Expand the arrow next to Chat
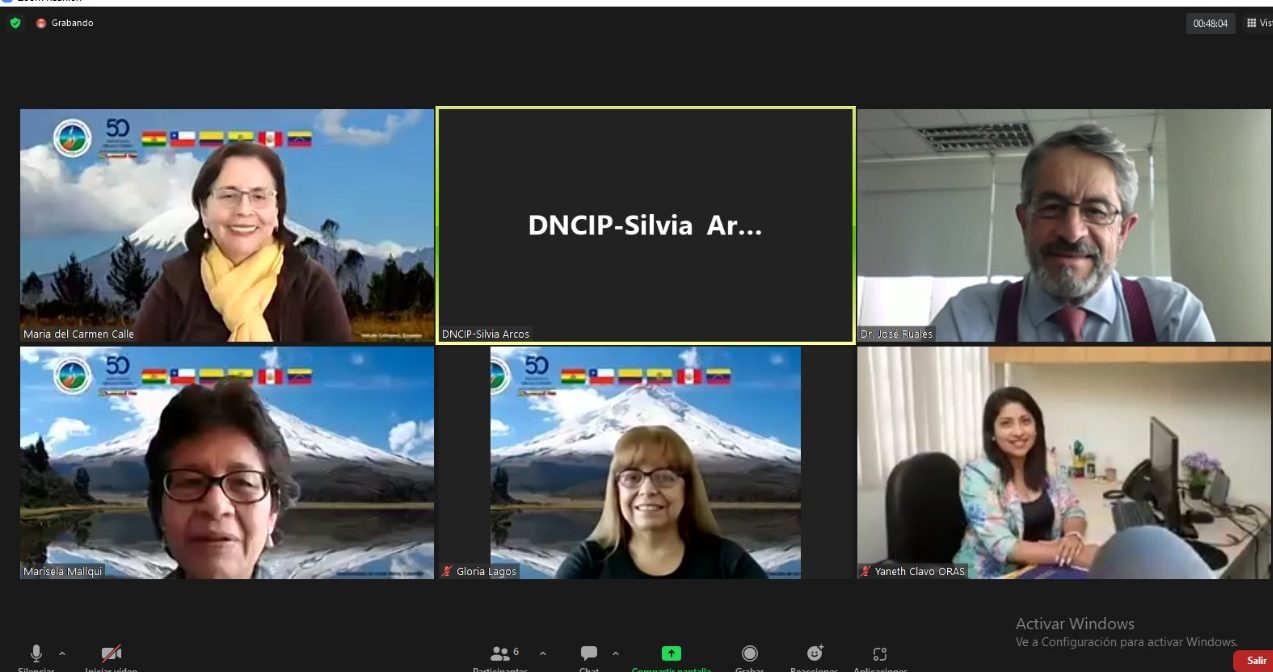The height and width of the screenshot is (672, 1273). 615,653
